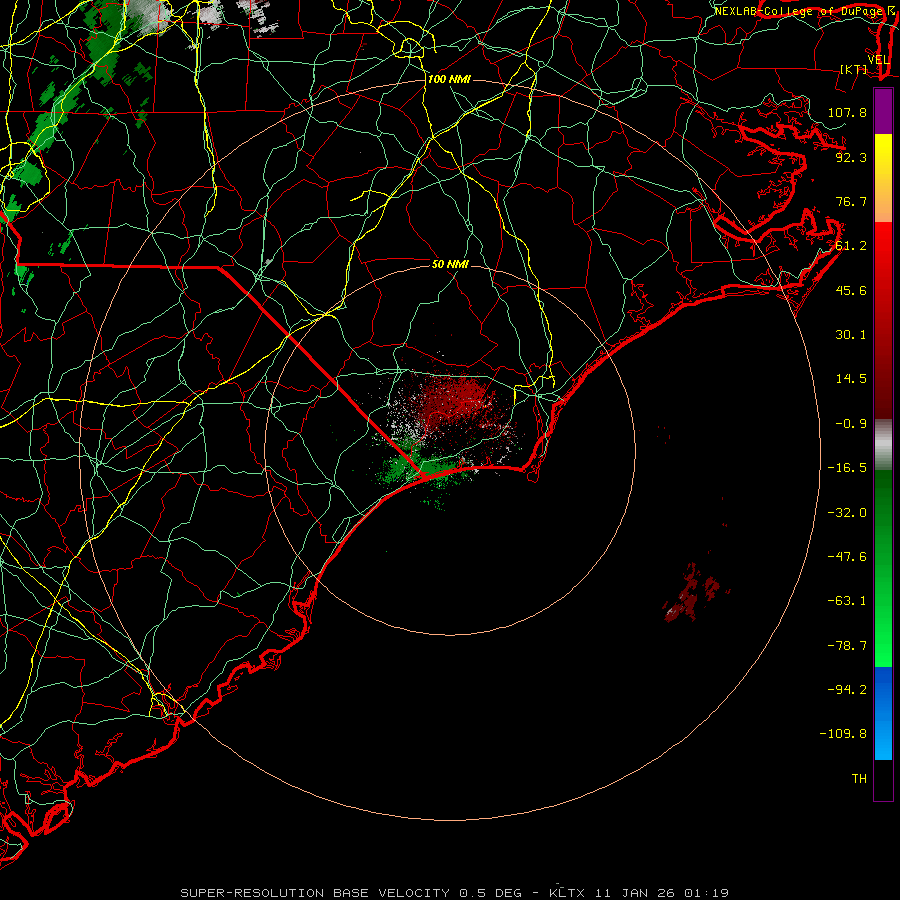The height and width of the screenshot is (900, 900).
Task: Select the purple segment of the color bar
Action: tap(883, 111)
